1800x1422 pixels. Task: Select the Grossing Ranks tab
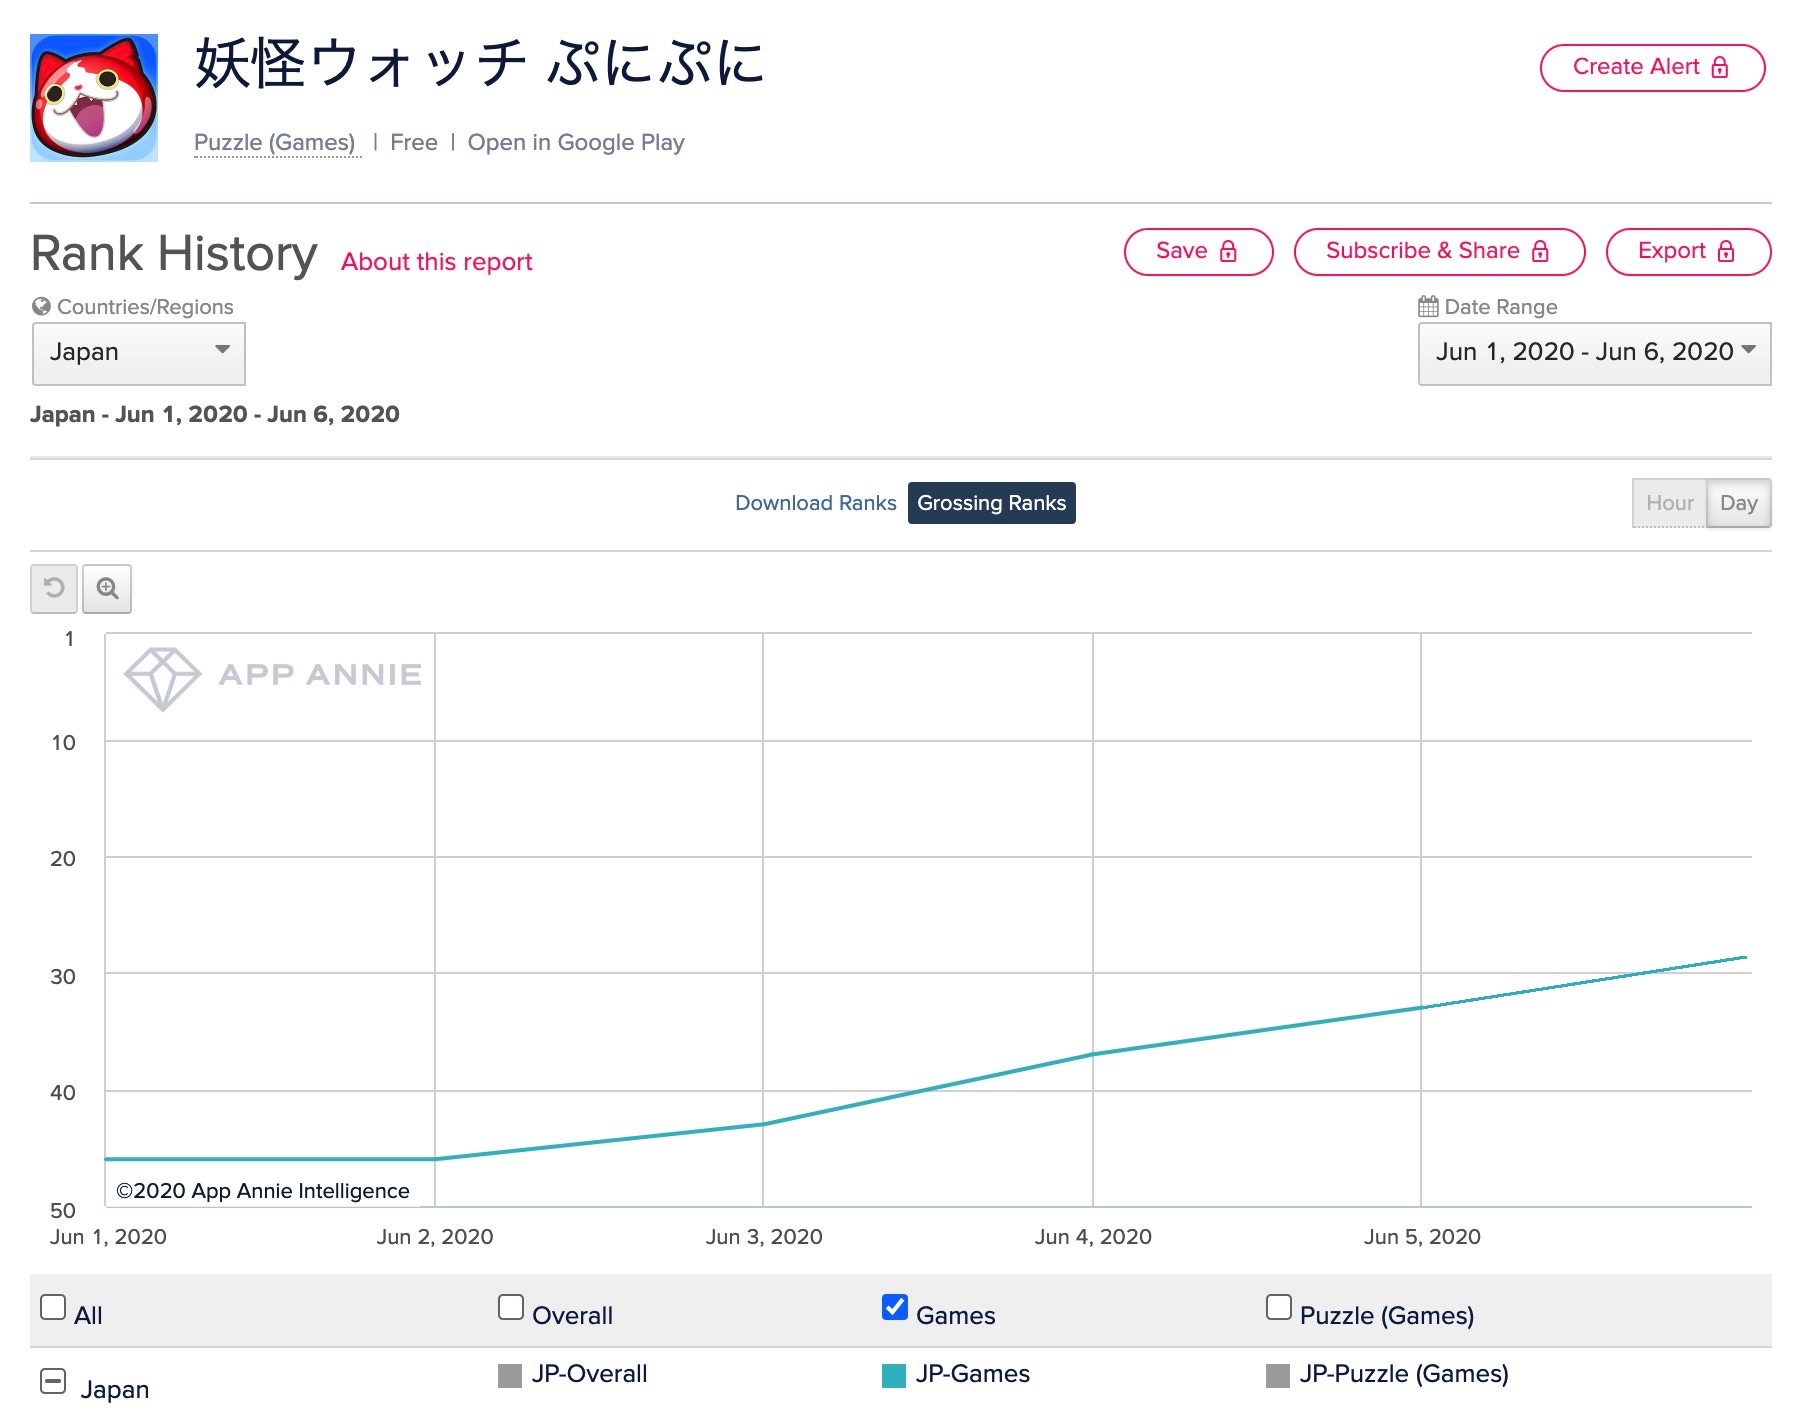991,503
